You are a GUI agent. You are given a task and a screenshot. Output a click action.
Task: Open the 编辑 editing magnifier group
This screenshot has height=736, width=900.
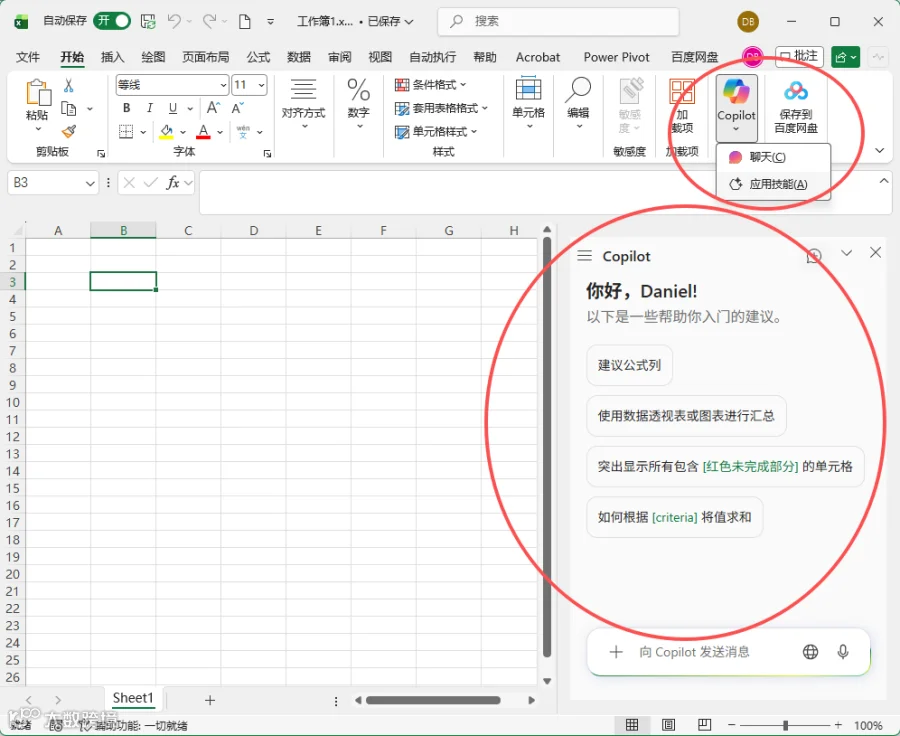click(x=578, y=103)
